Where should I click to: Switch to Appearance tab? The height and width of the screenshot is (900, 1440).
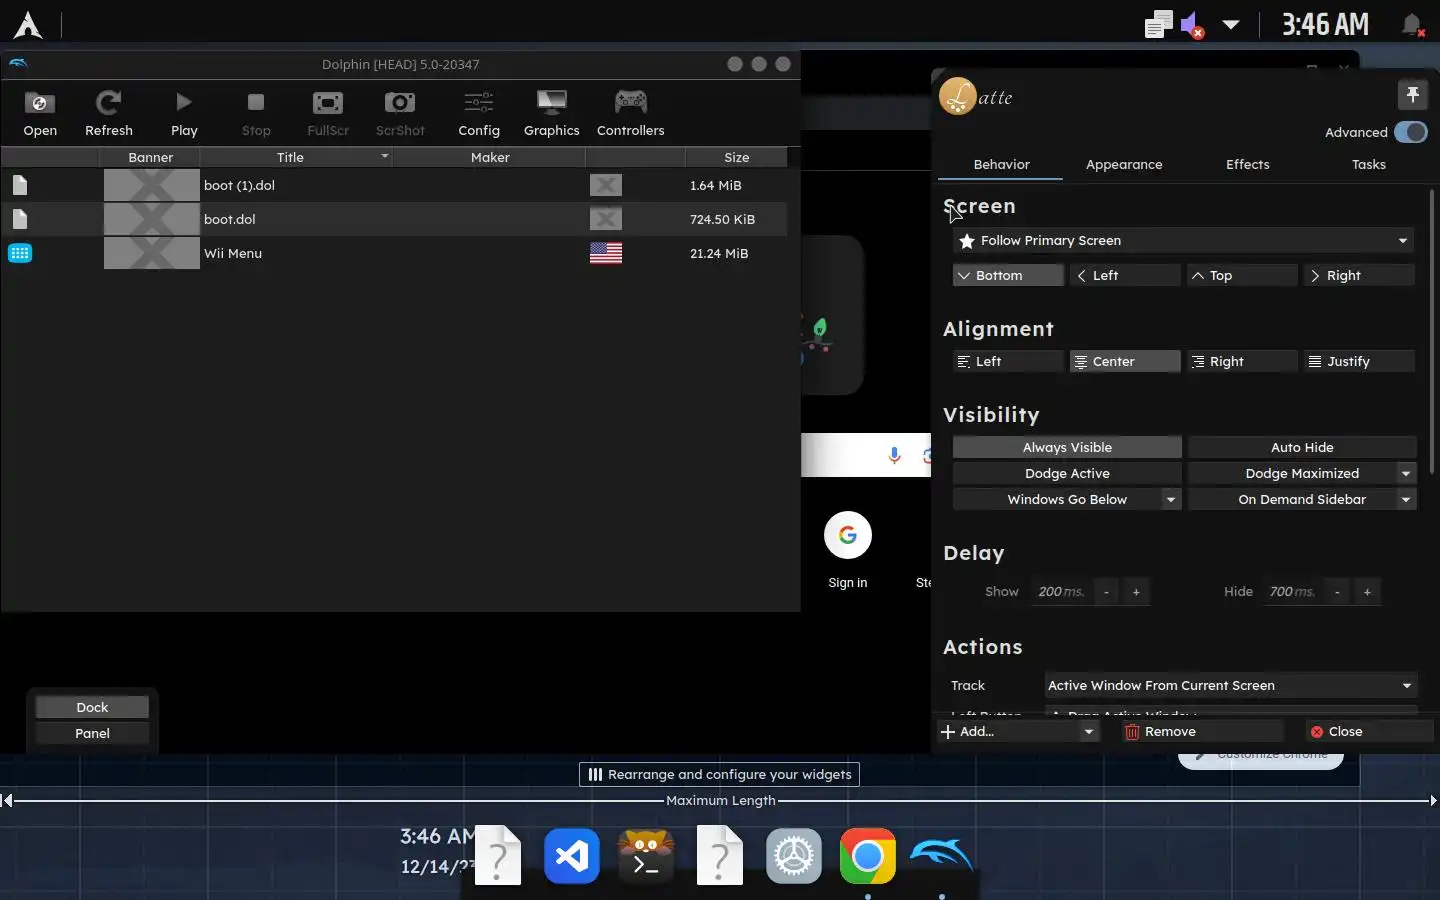point(1124,164)
